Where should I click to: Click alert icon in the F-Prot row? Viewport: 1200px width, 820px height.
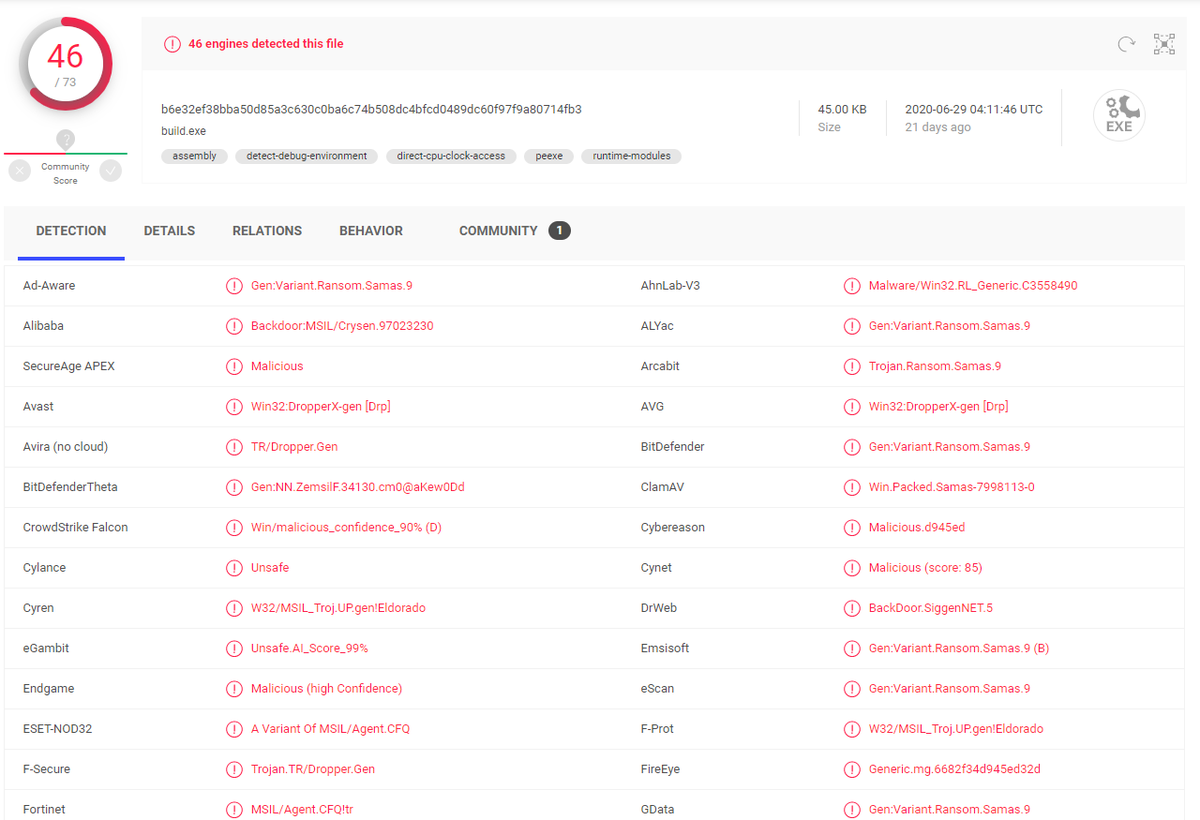pyautogui.click(x=852, y=729)
